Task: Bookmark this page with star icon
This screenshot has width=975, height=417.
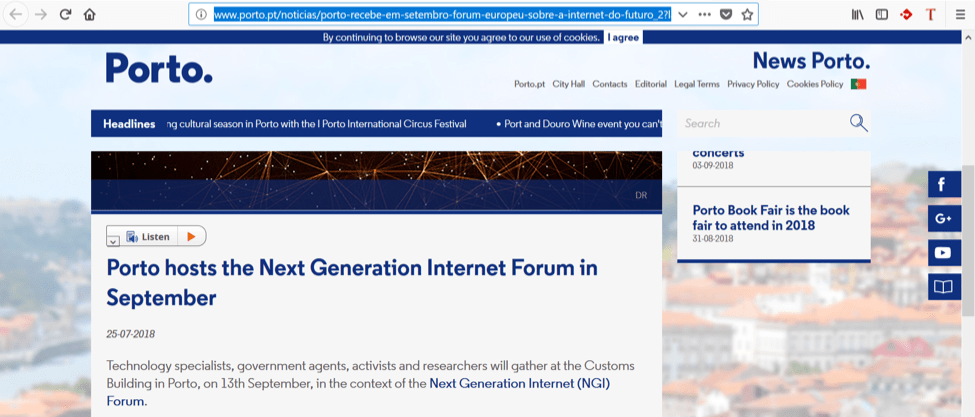Action: (x=747, y=15)
